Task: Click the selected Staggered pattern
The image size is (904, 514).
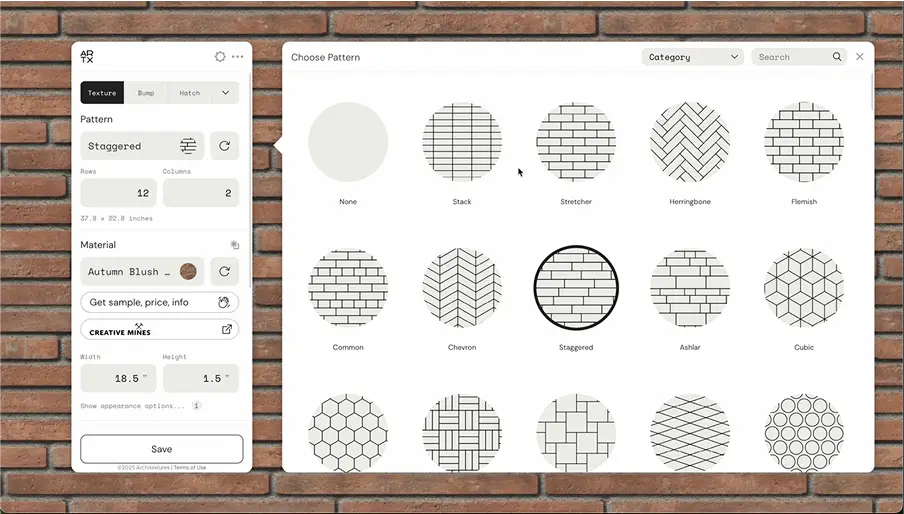Action: (576, 288)
